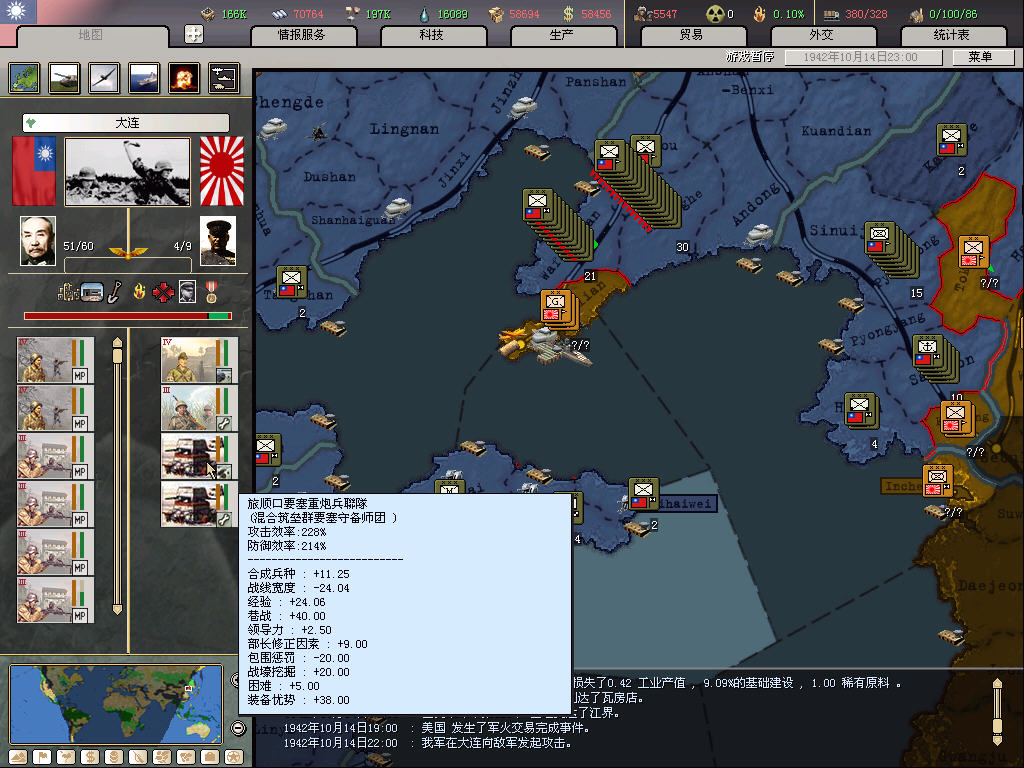Select the first attacker infantry unit card

pyautogui.click(x=56, y=360)
